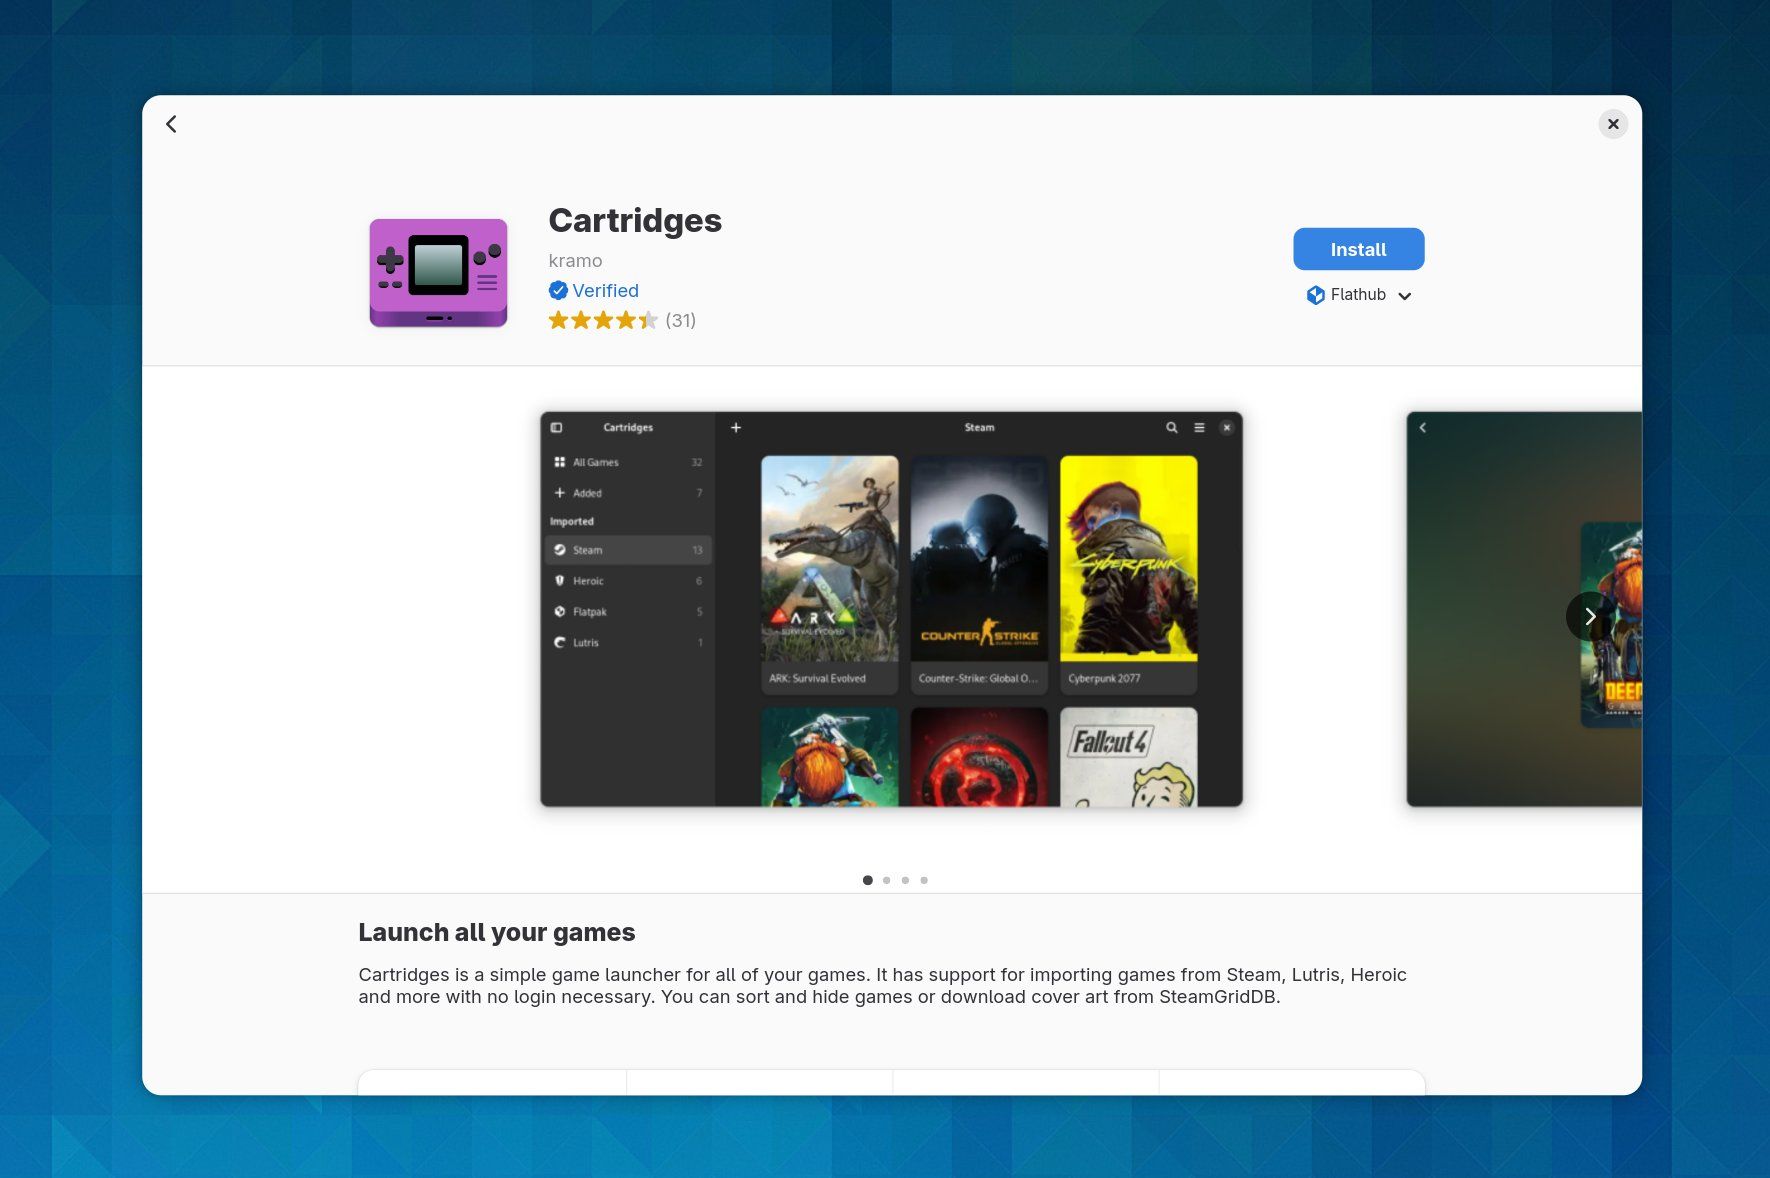Screen dimensions: 1770x1178
Task: Show the next screenshot with the arrow
Action: (1590, 616)
